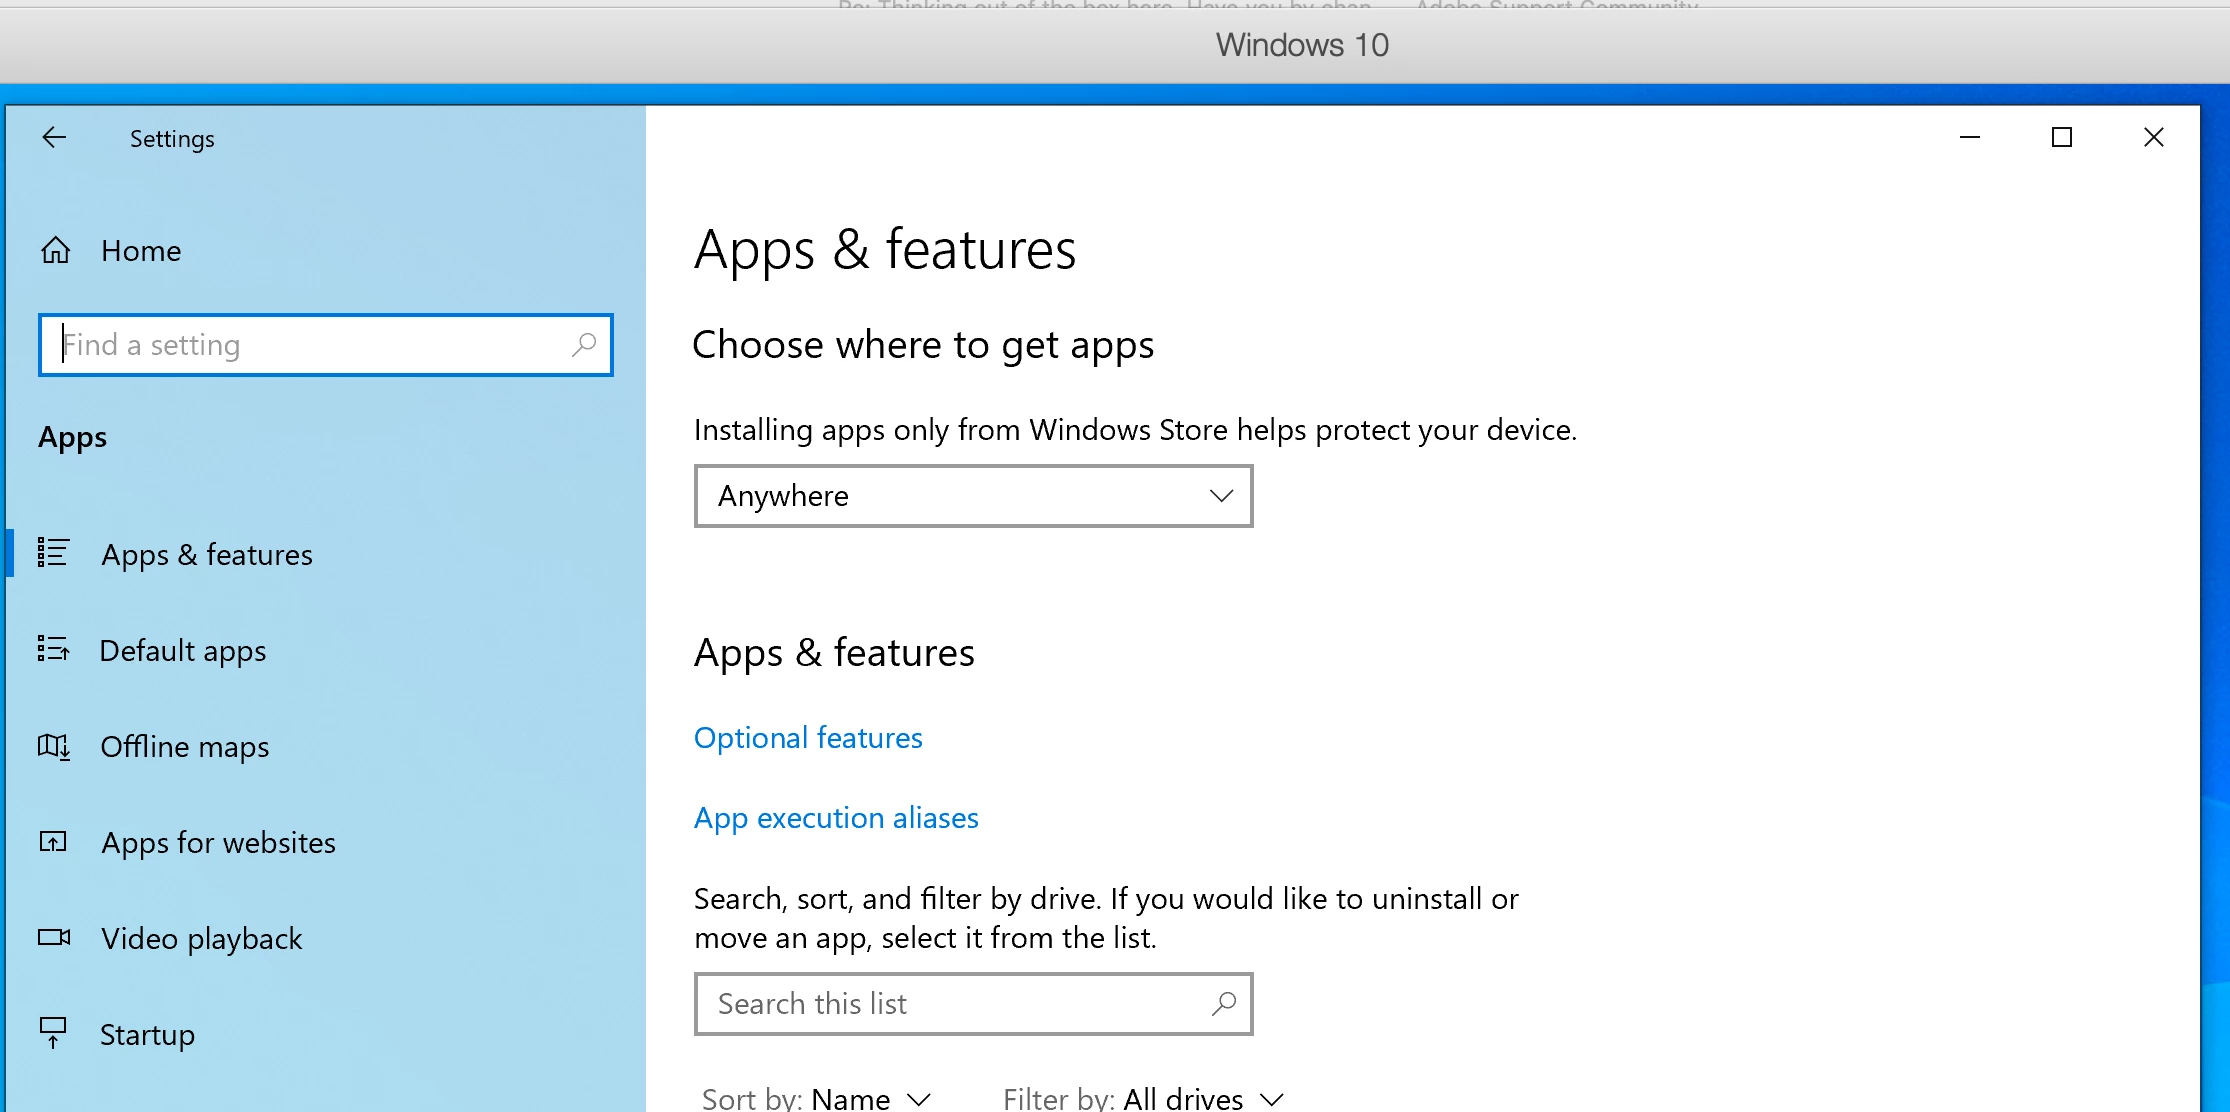Open Default apps settings page

183,651
